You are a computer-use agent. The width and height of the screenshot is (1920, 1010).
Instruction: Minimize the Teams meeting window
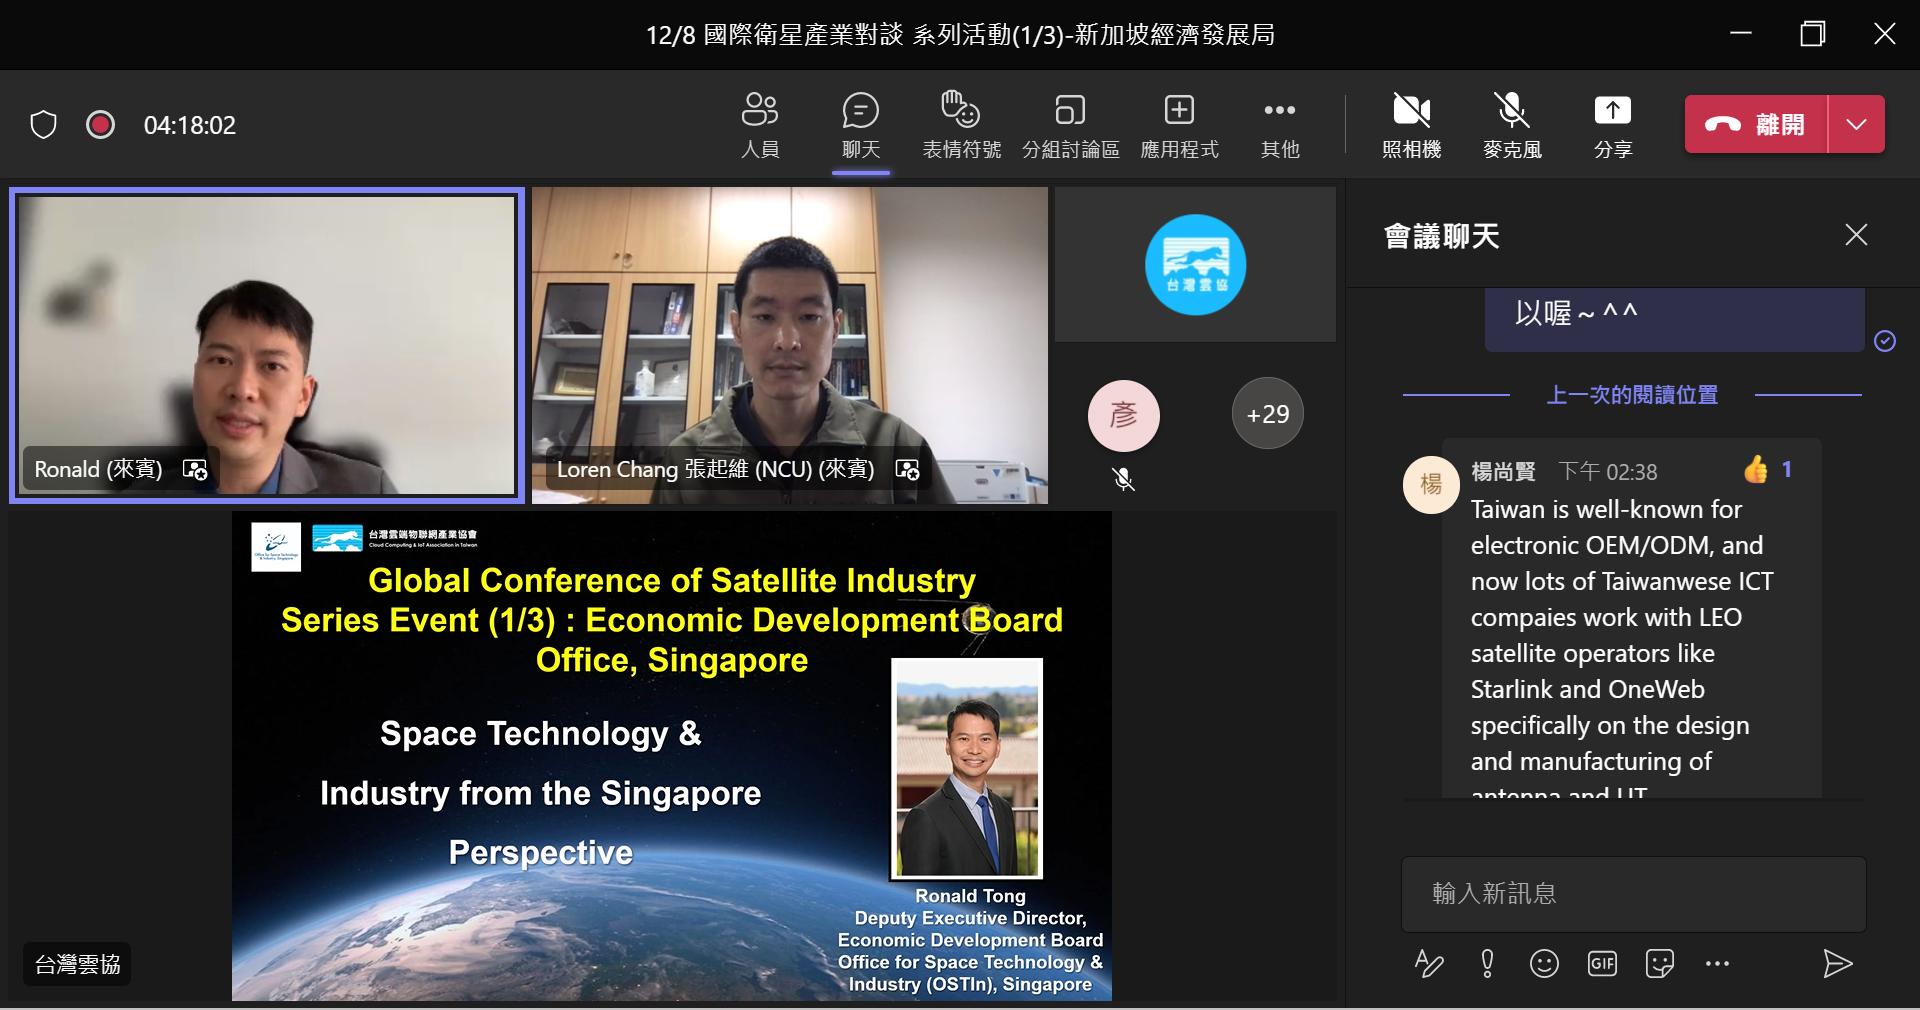1741,34
